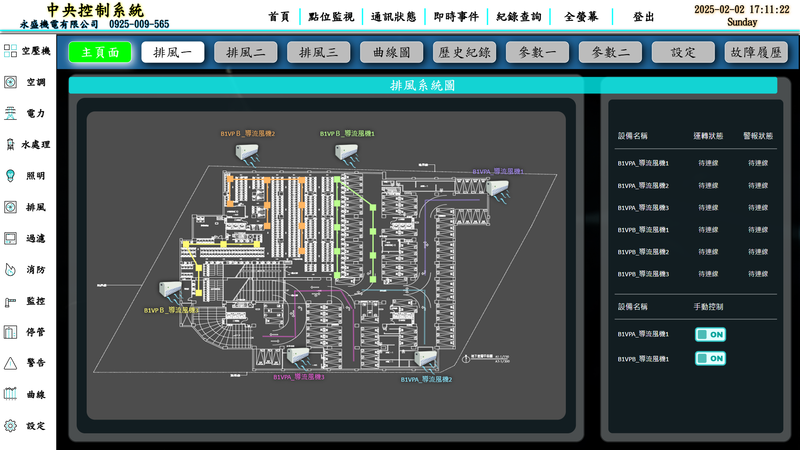Select the 排風 exhaust fan sidebar icon
The width and height of the screenshot is (800, 450).
10,207
